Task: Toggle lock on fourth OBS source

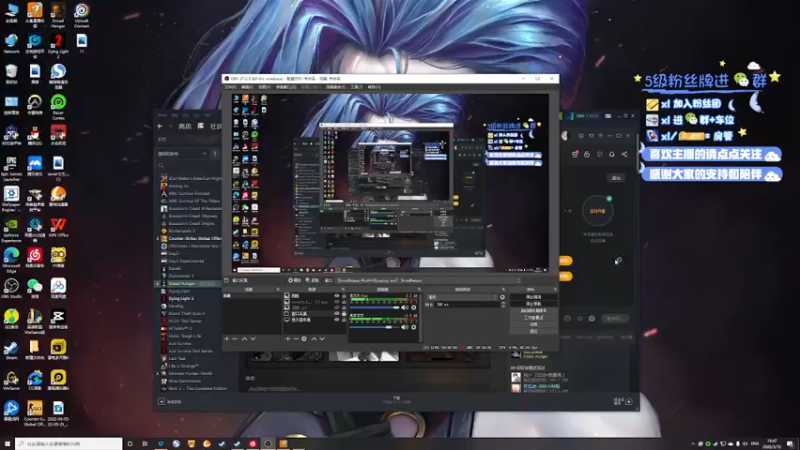Action: click(x=344, y=314)
